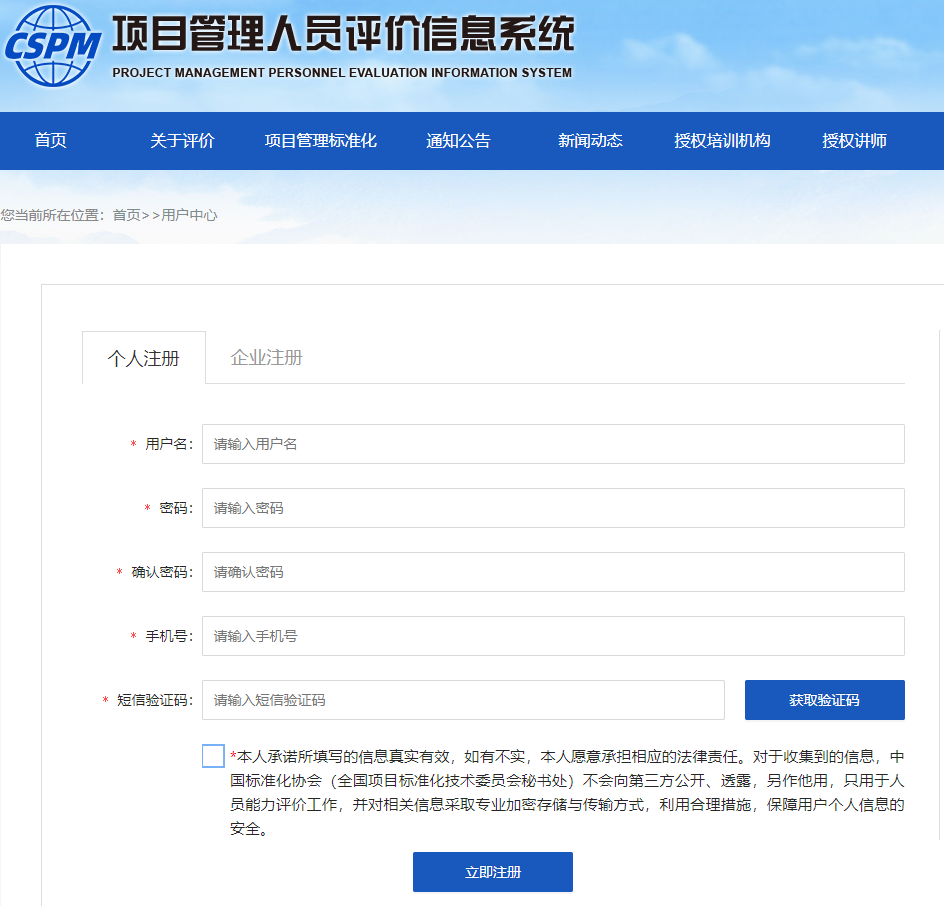Screen dimensions: 944x906
Task: Select the 确认密码 input field
Action: coord(552,572)
